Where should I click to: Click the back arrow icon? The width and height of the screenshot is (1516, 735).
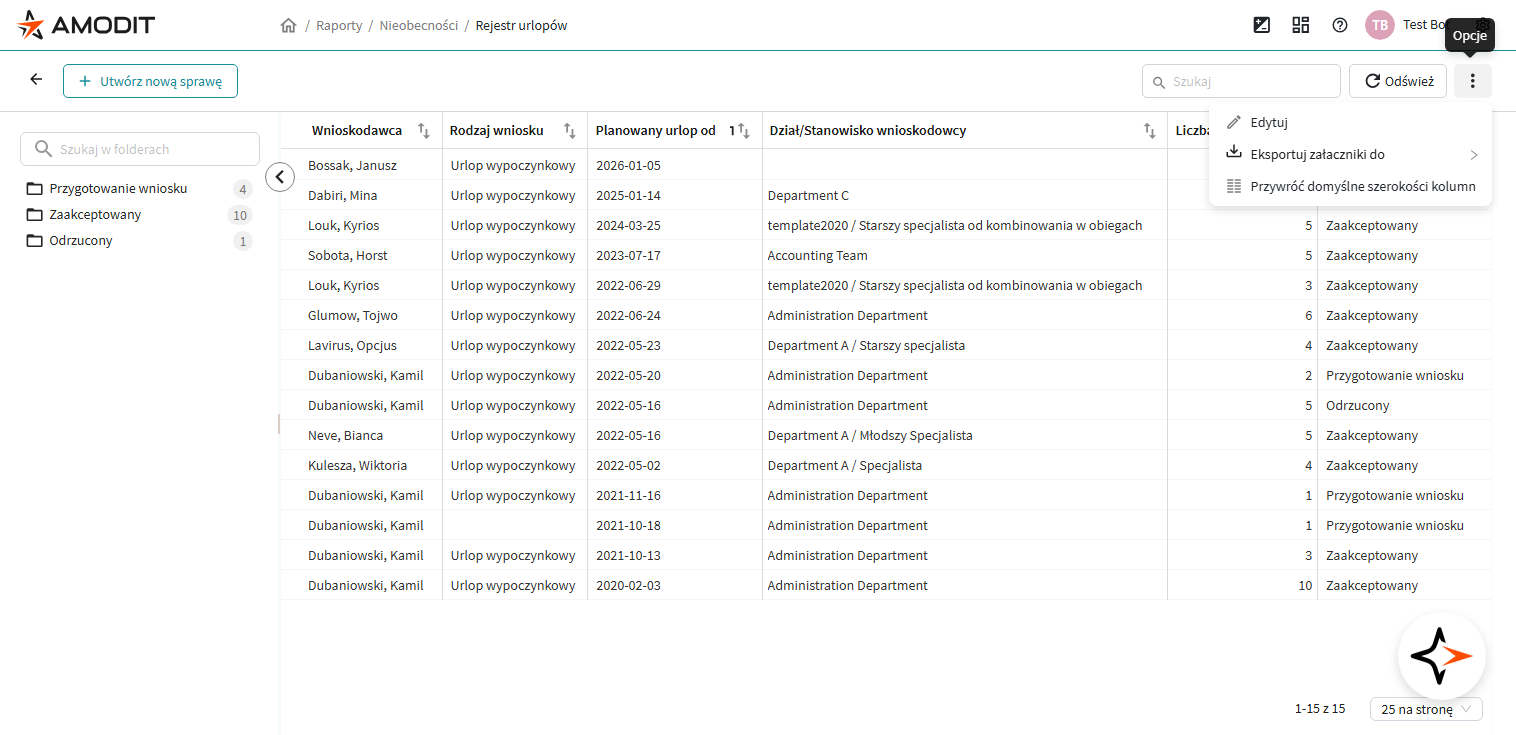point(36,80)
